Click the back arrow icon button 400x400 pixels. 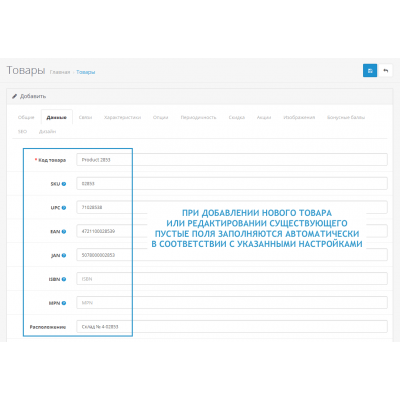click(x=386, y=71)
